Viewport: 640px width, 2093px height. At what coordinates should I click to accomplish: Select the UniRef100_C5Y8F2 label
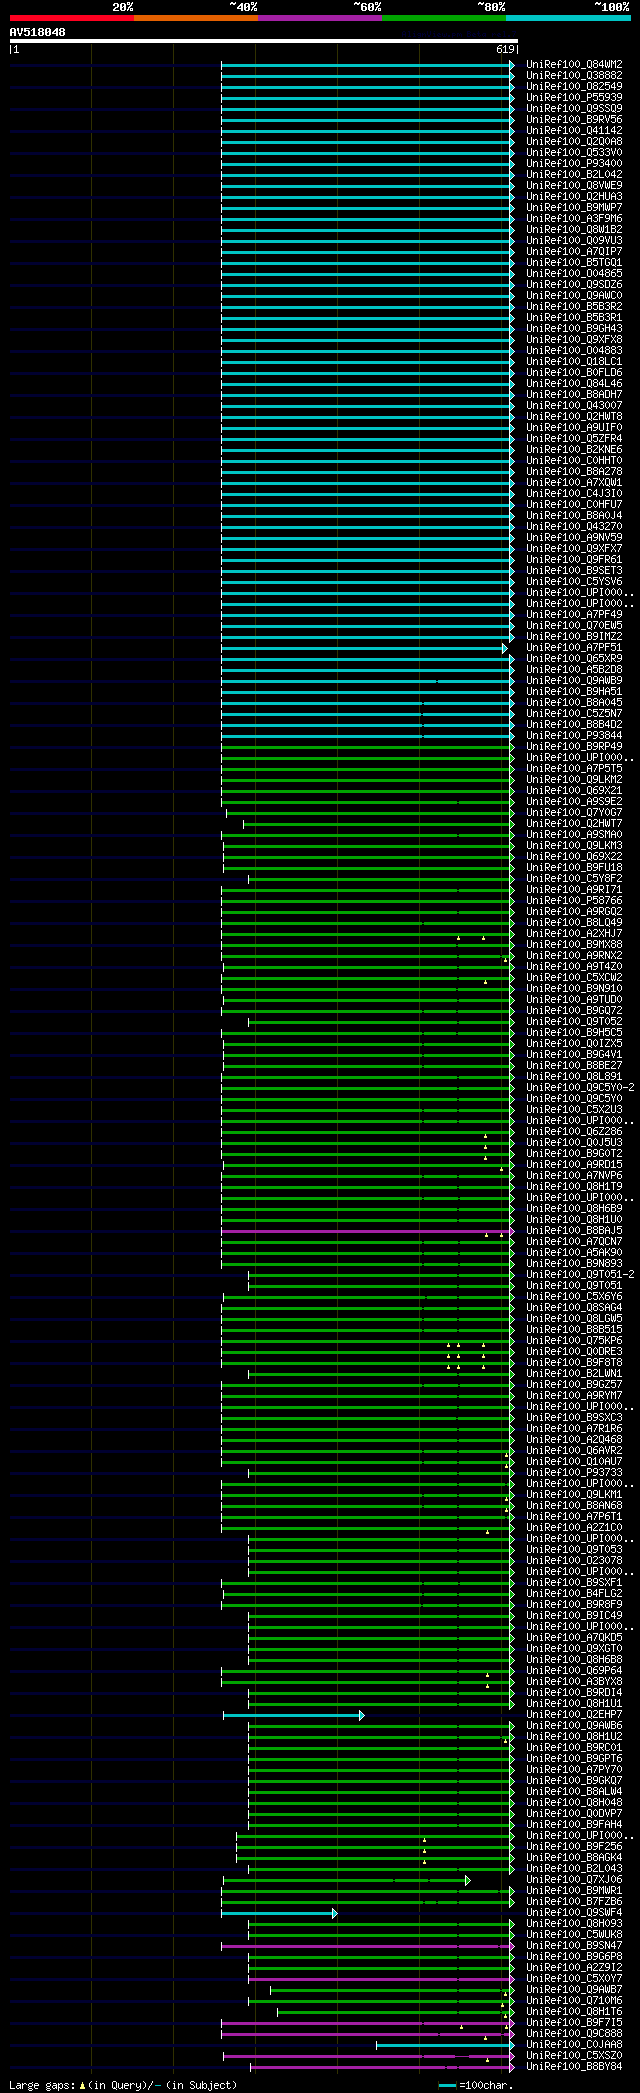coord(574,879)
